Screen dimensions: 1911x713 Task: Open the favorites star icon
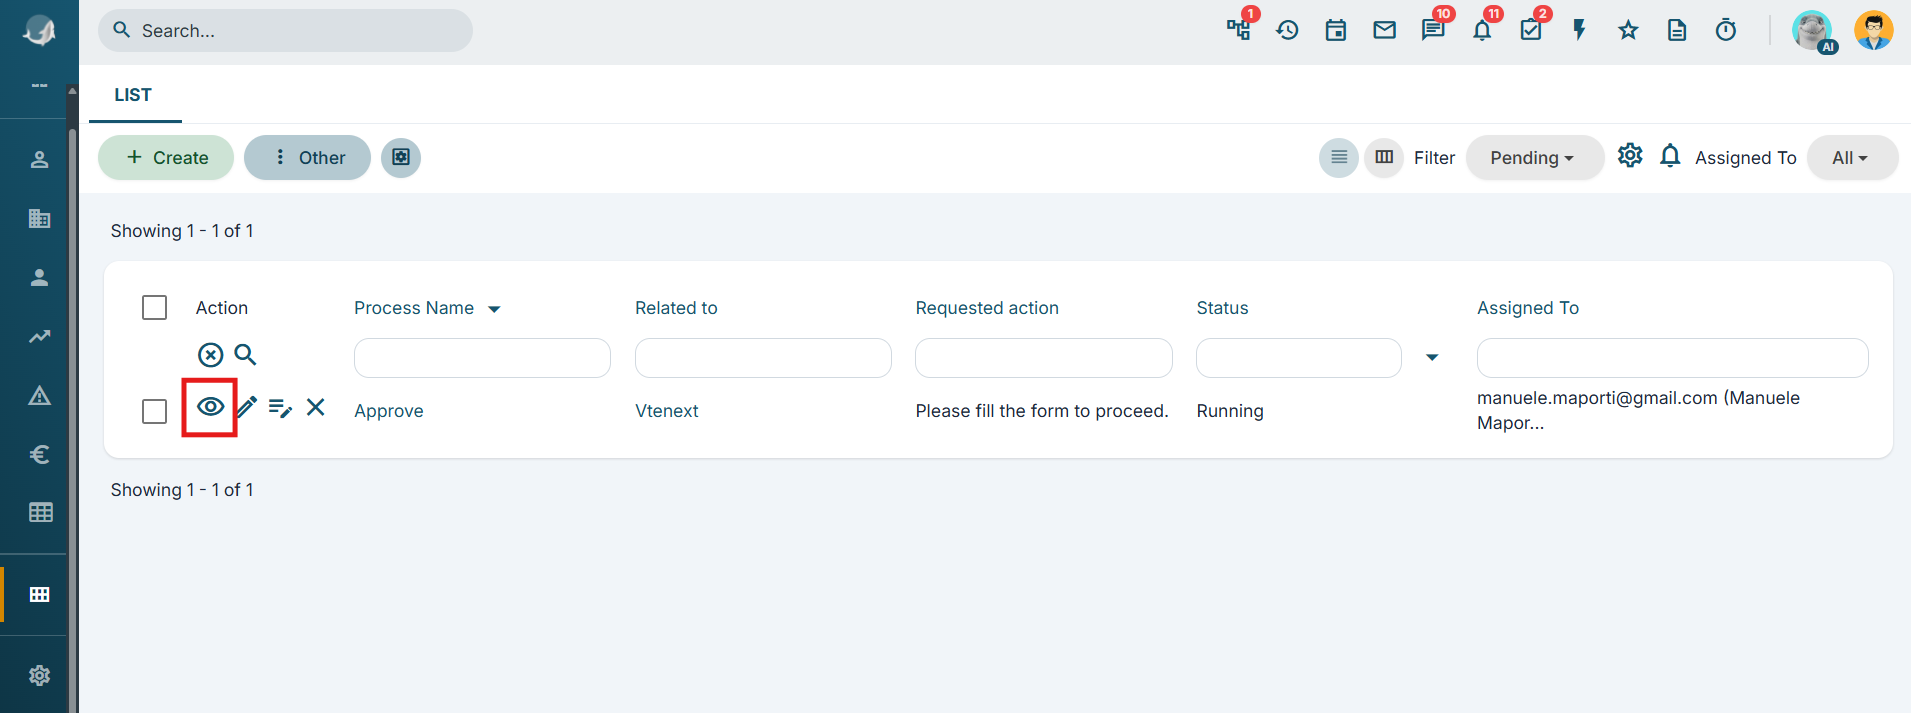[x=1628, y=30]
